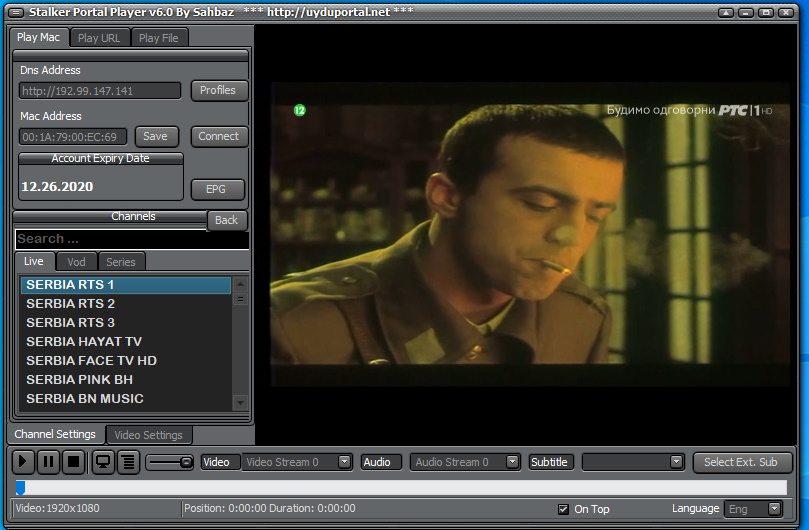Open the title bar menu icon
The width and height of the screenshot is (809, 530).
point(17,12)
